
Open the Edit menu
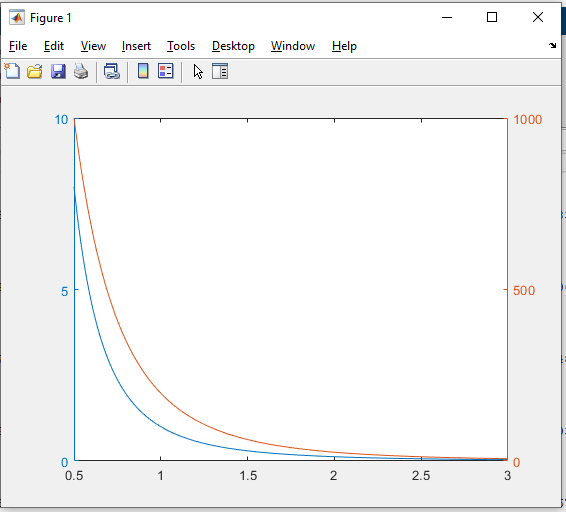tap(54, 46)
